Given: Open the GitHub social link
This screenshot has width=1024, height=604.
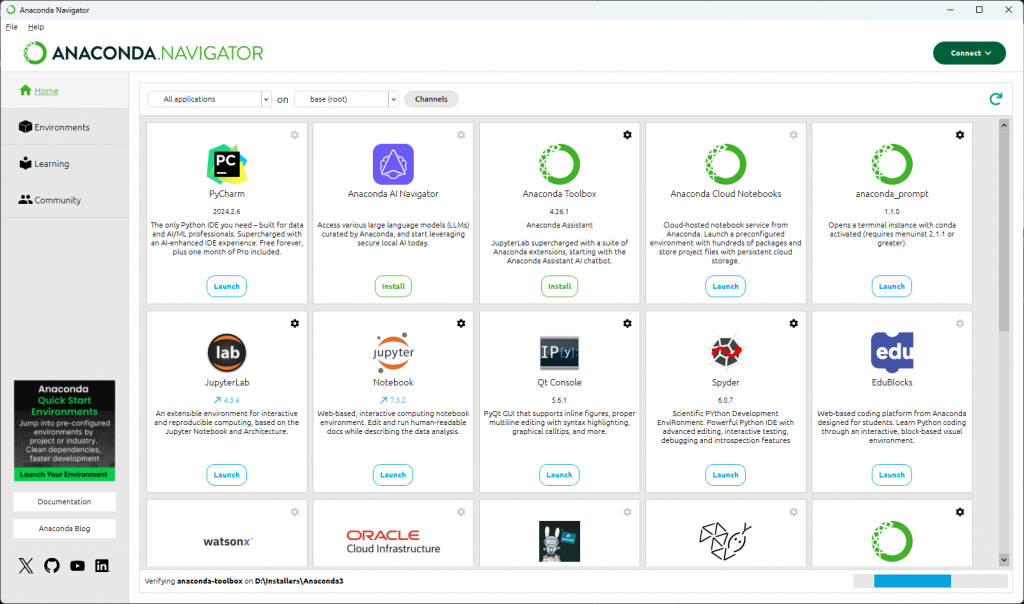Looking at the screenshot, I should [x=52, y=565].
